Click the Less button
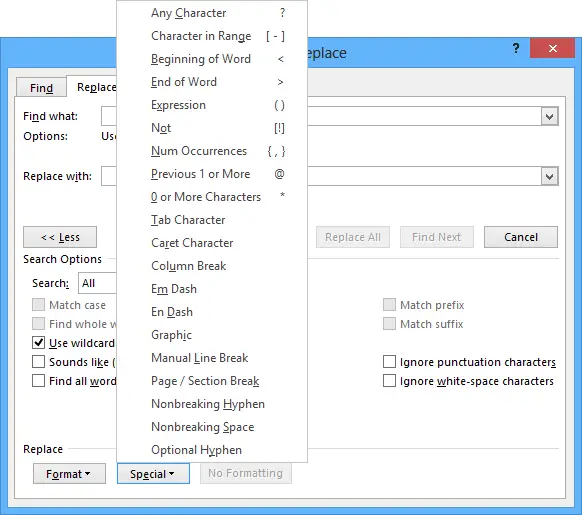This screenshot has height=515, width=582. coord(60,237)
